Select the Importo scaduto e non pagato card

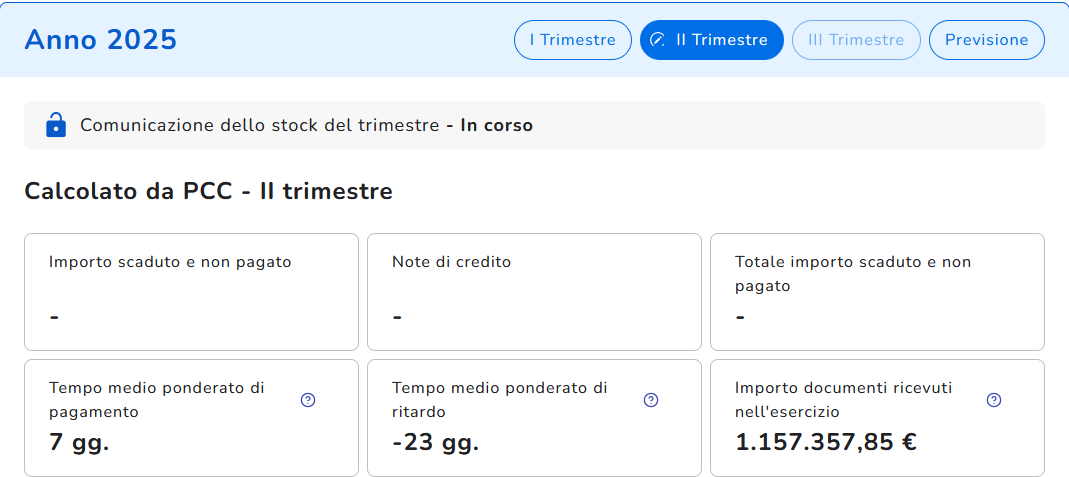click(x=191, y=291)
